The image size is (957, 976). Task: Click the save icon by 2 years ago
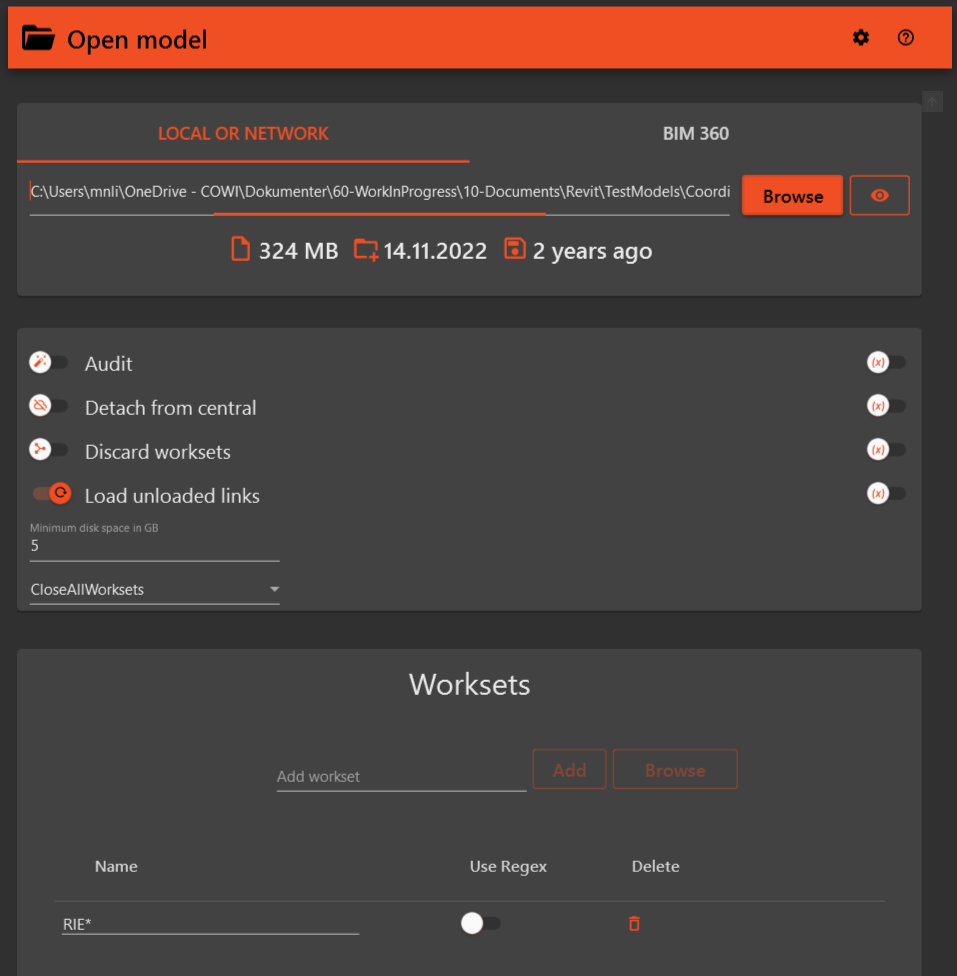(514, 250)
